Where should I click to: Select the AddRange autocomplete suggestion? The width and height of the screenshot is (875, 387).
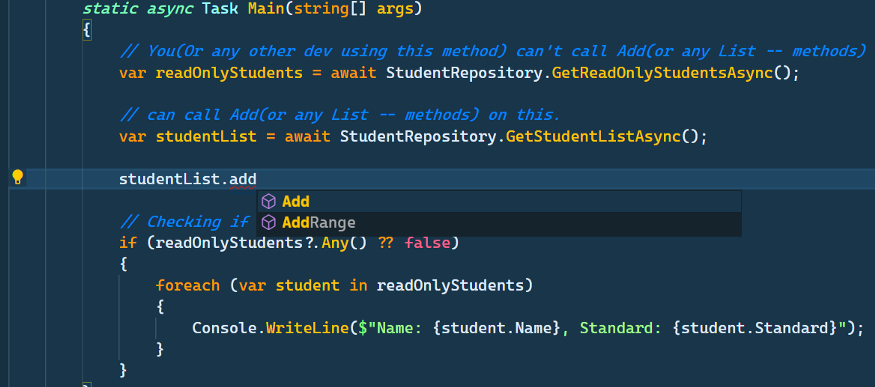499,223
